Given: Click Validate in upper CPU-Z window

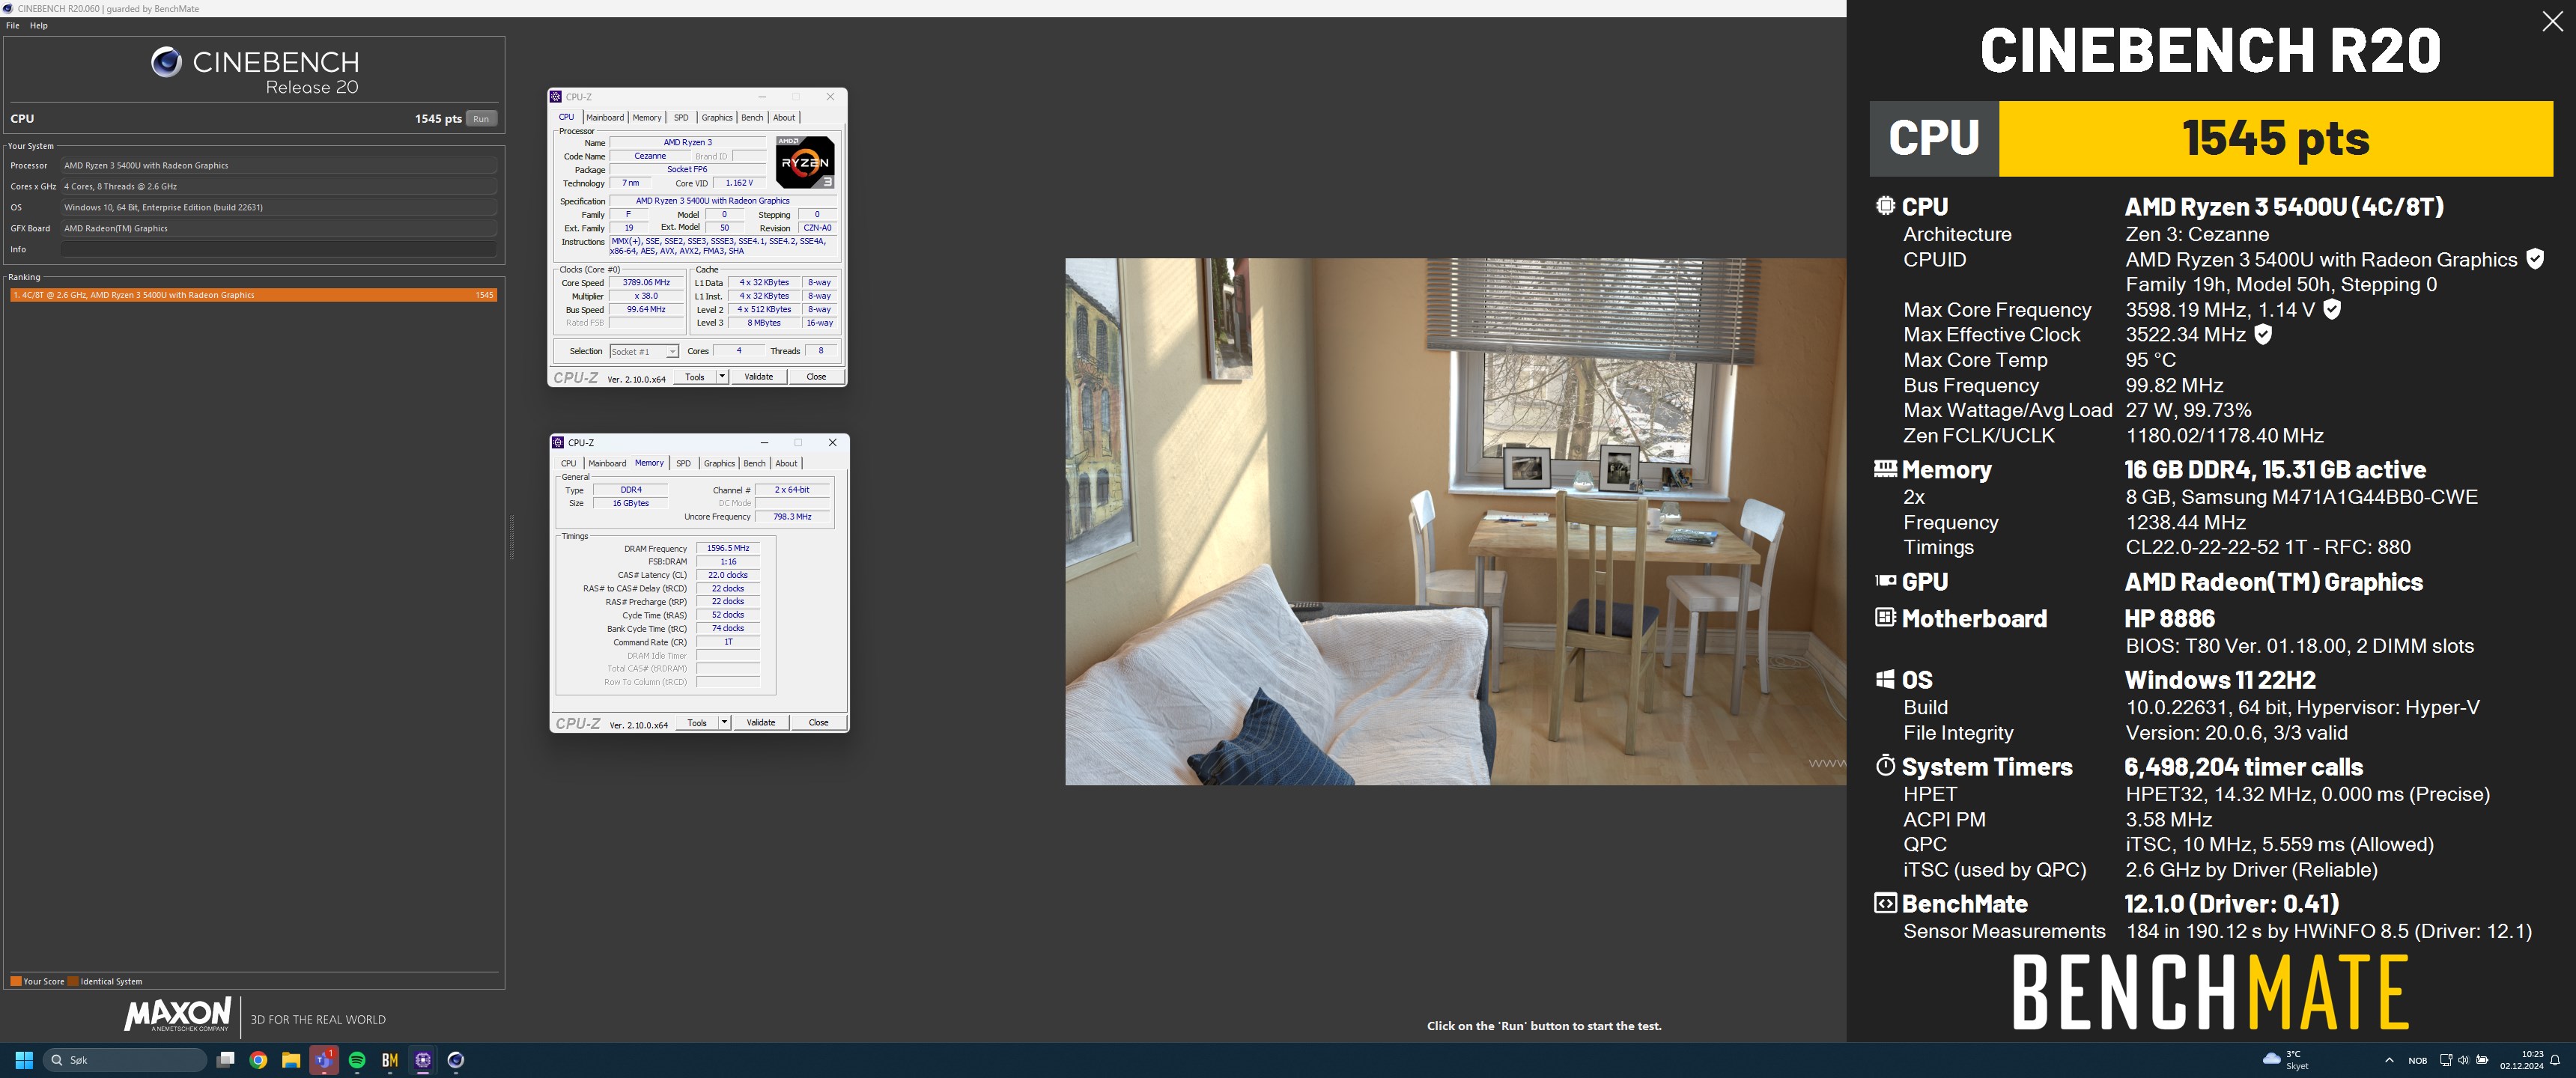Looking at the screenshot, I should pos(759,377).
